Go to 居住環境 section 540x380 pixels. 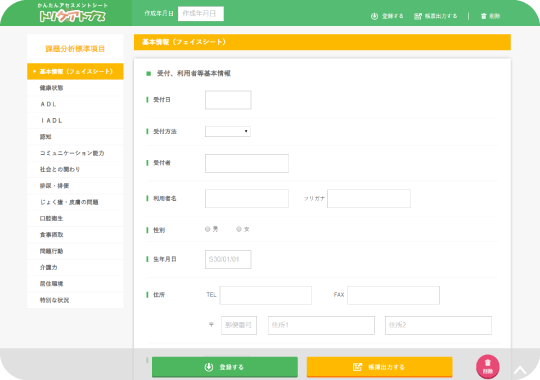click(75, 284)
